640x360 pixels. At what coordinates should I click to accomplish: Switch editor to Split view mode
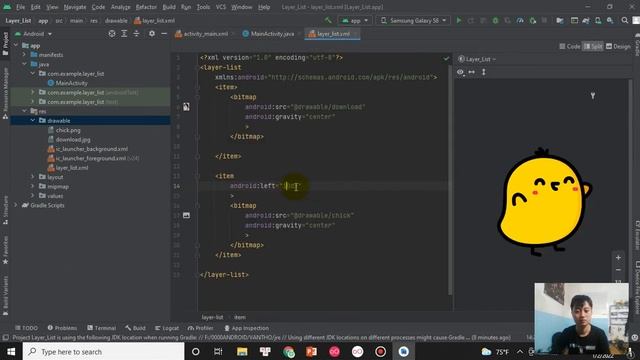coord(593,47)
